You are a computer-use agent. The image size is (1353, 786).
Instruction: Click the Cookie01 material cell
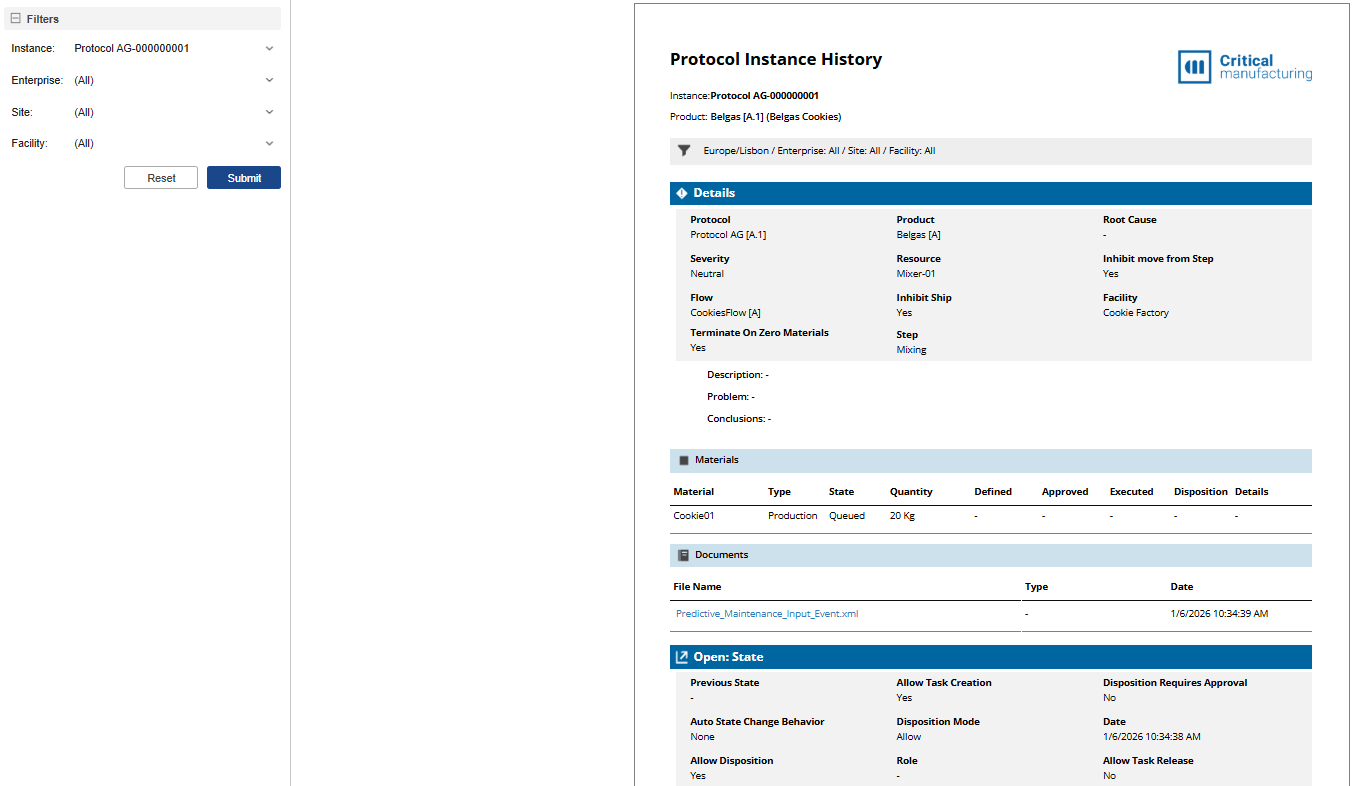(694, 516)
